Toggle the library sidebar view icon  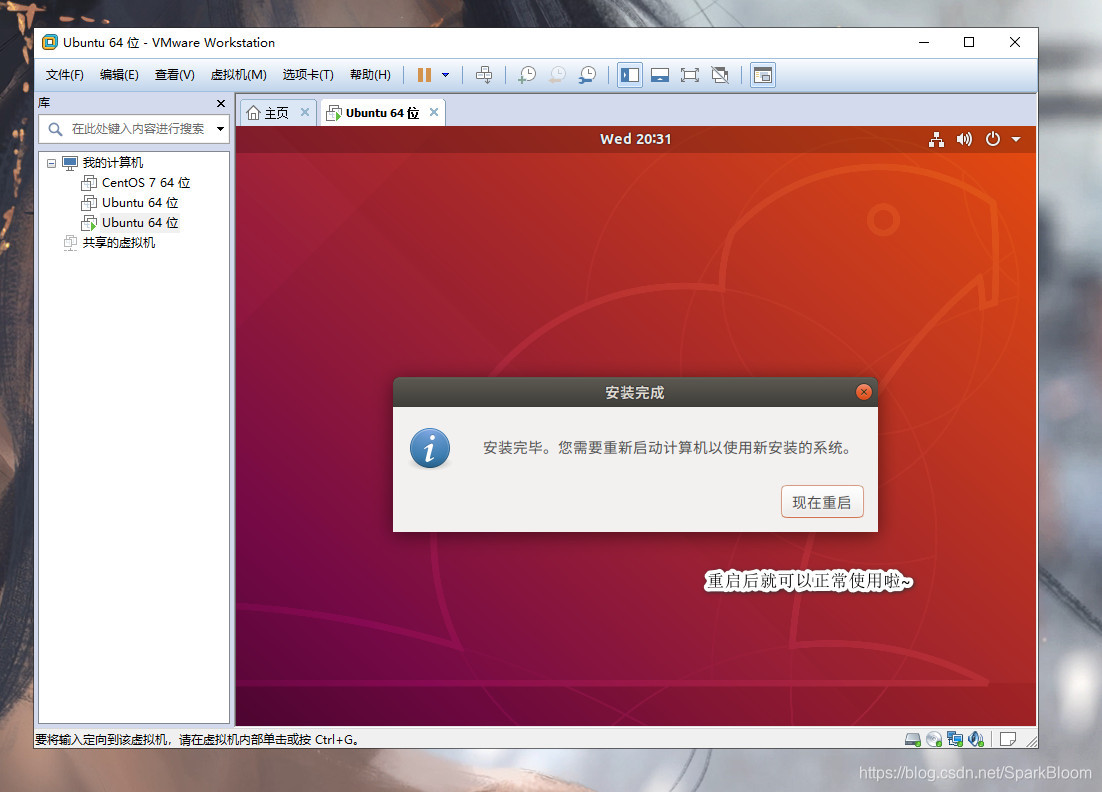(x=630, y=75)
